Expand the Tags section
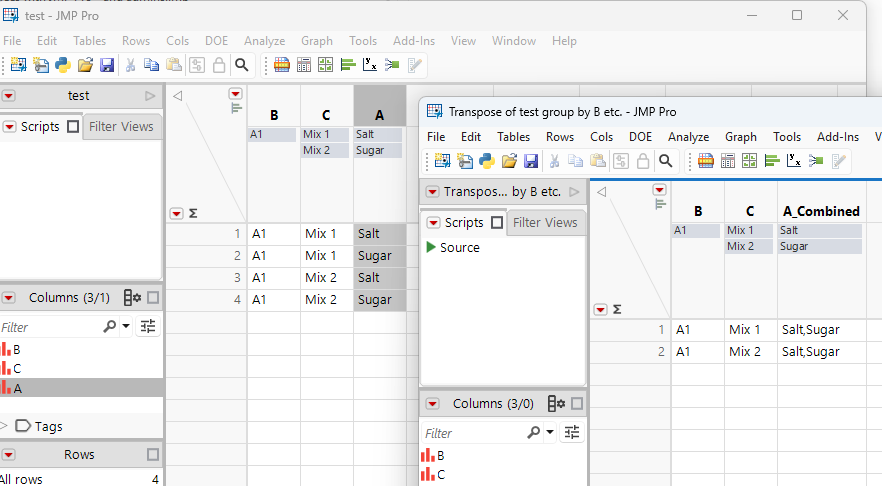 pyautogui.click(x=4, y=426)
